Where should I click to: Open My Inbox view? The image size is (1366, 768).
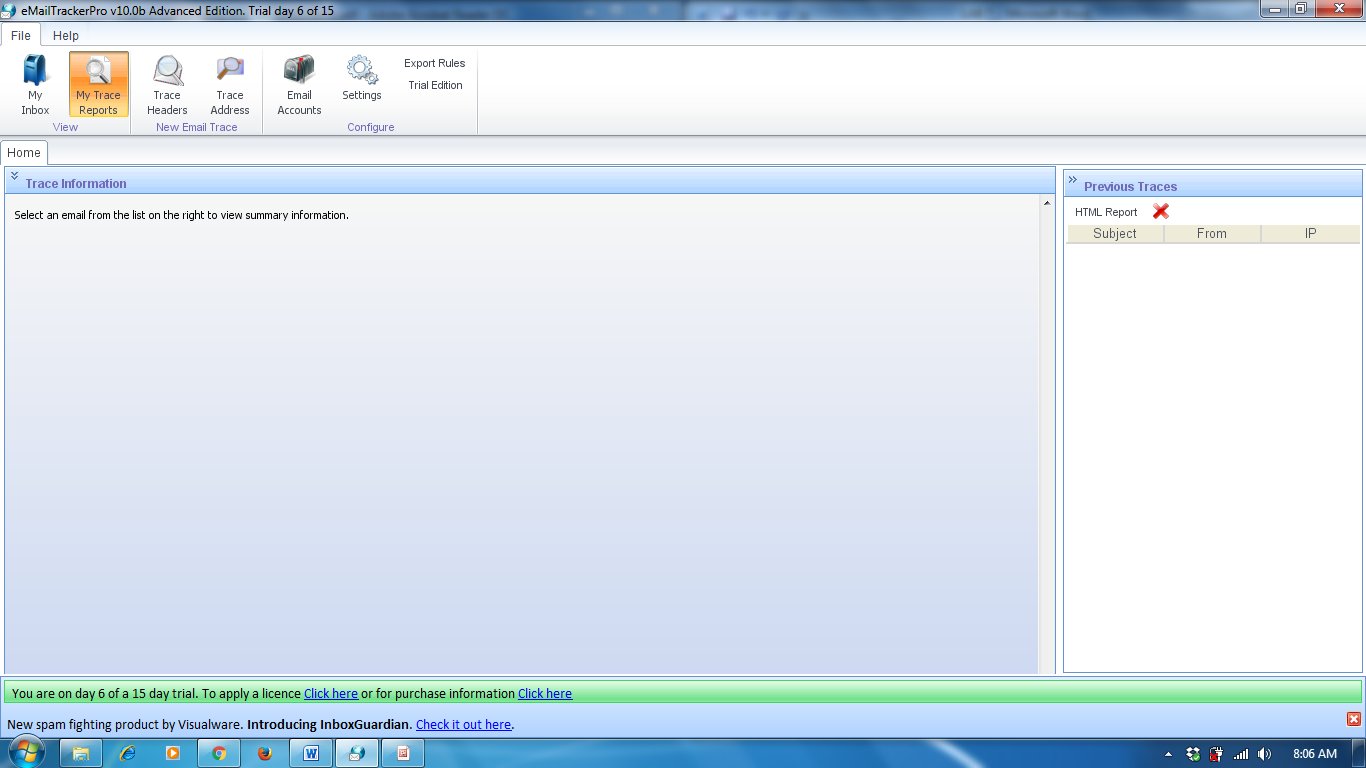tap(34, 84)
